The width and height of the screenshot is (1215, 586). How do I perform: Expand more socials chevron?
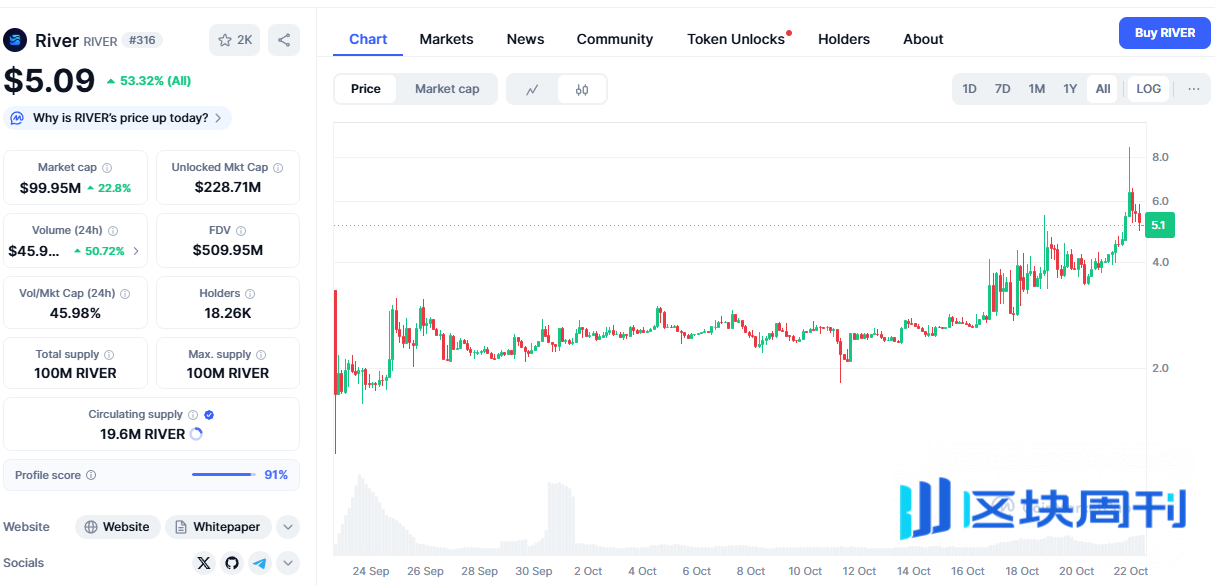(x=287, y=563)
